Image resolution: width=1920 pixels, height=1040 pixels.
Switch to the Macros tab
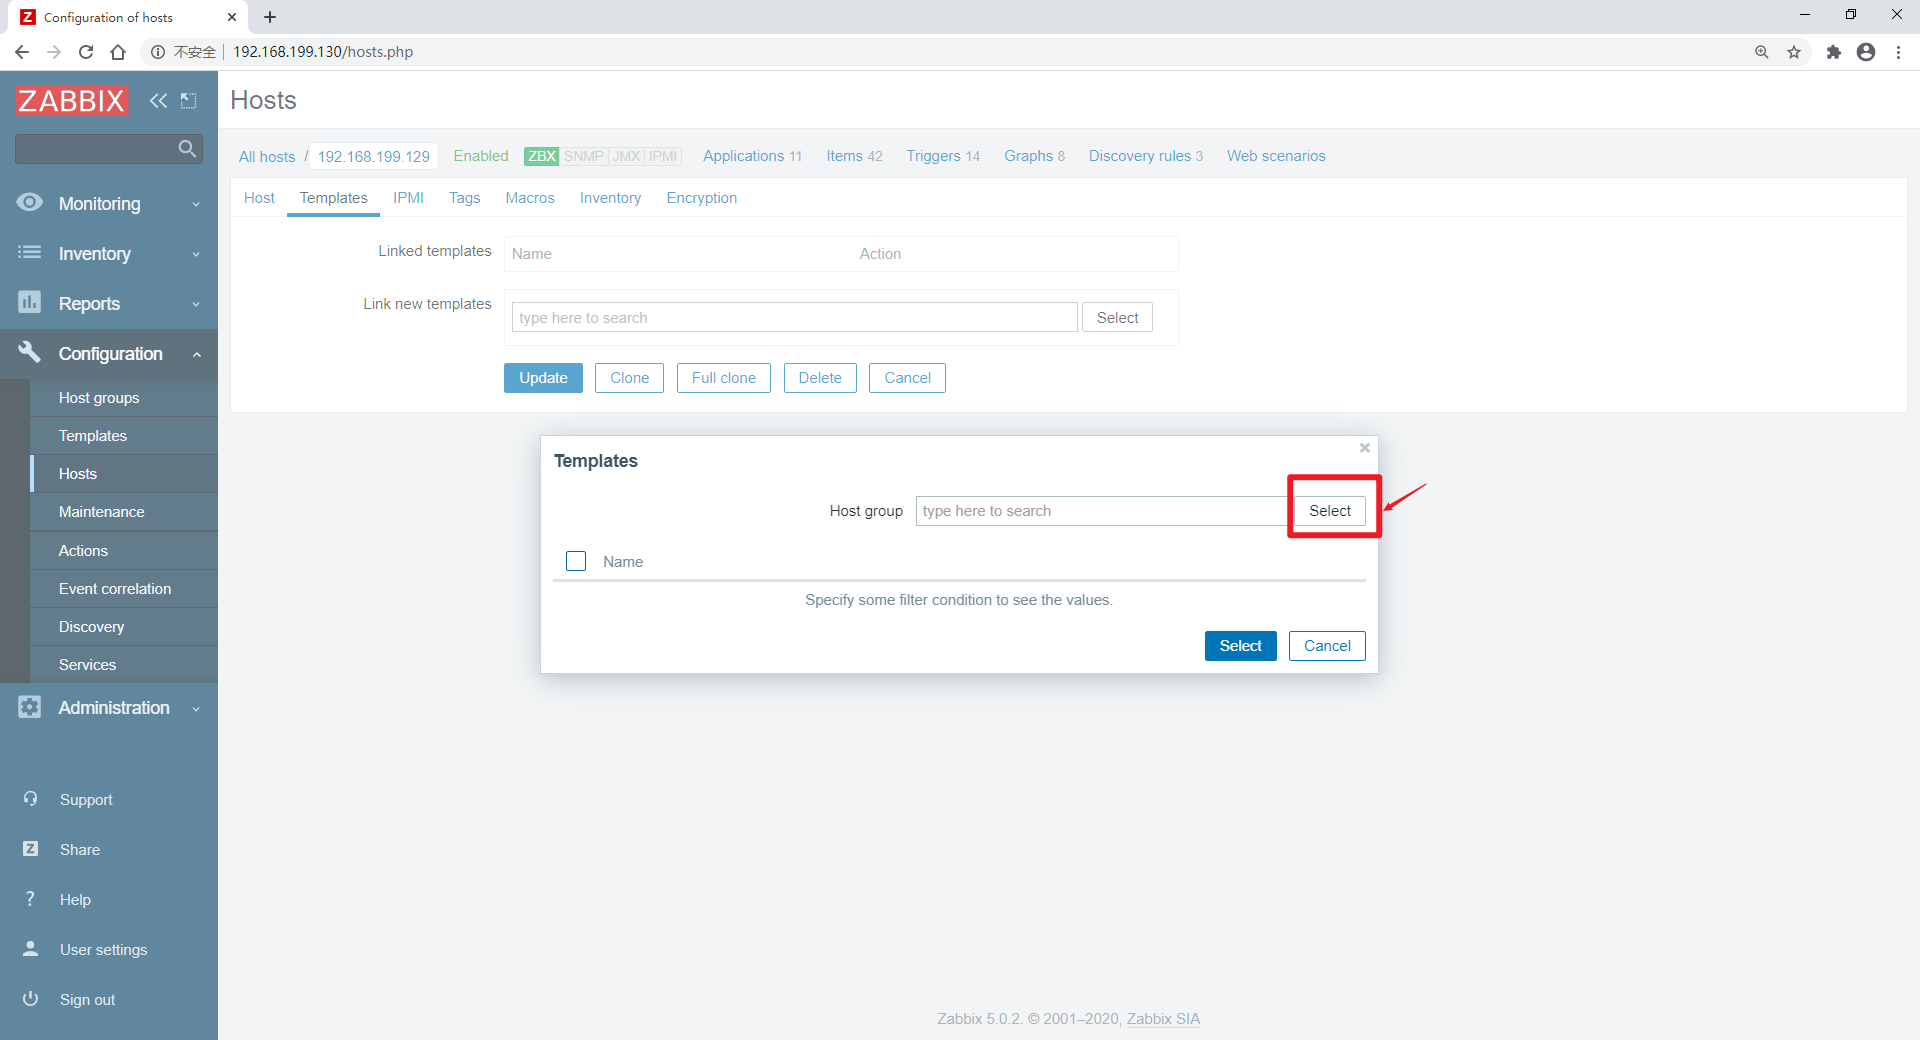(x=530, y=198)
